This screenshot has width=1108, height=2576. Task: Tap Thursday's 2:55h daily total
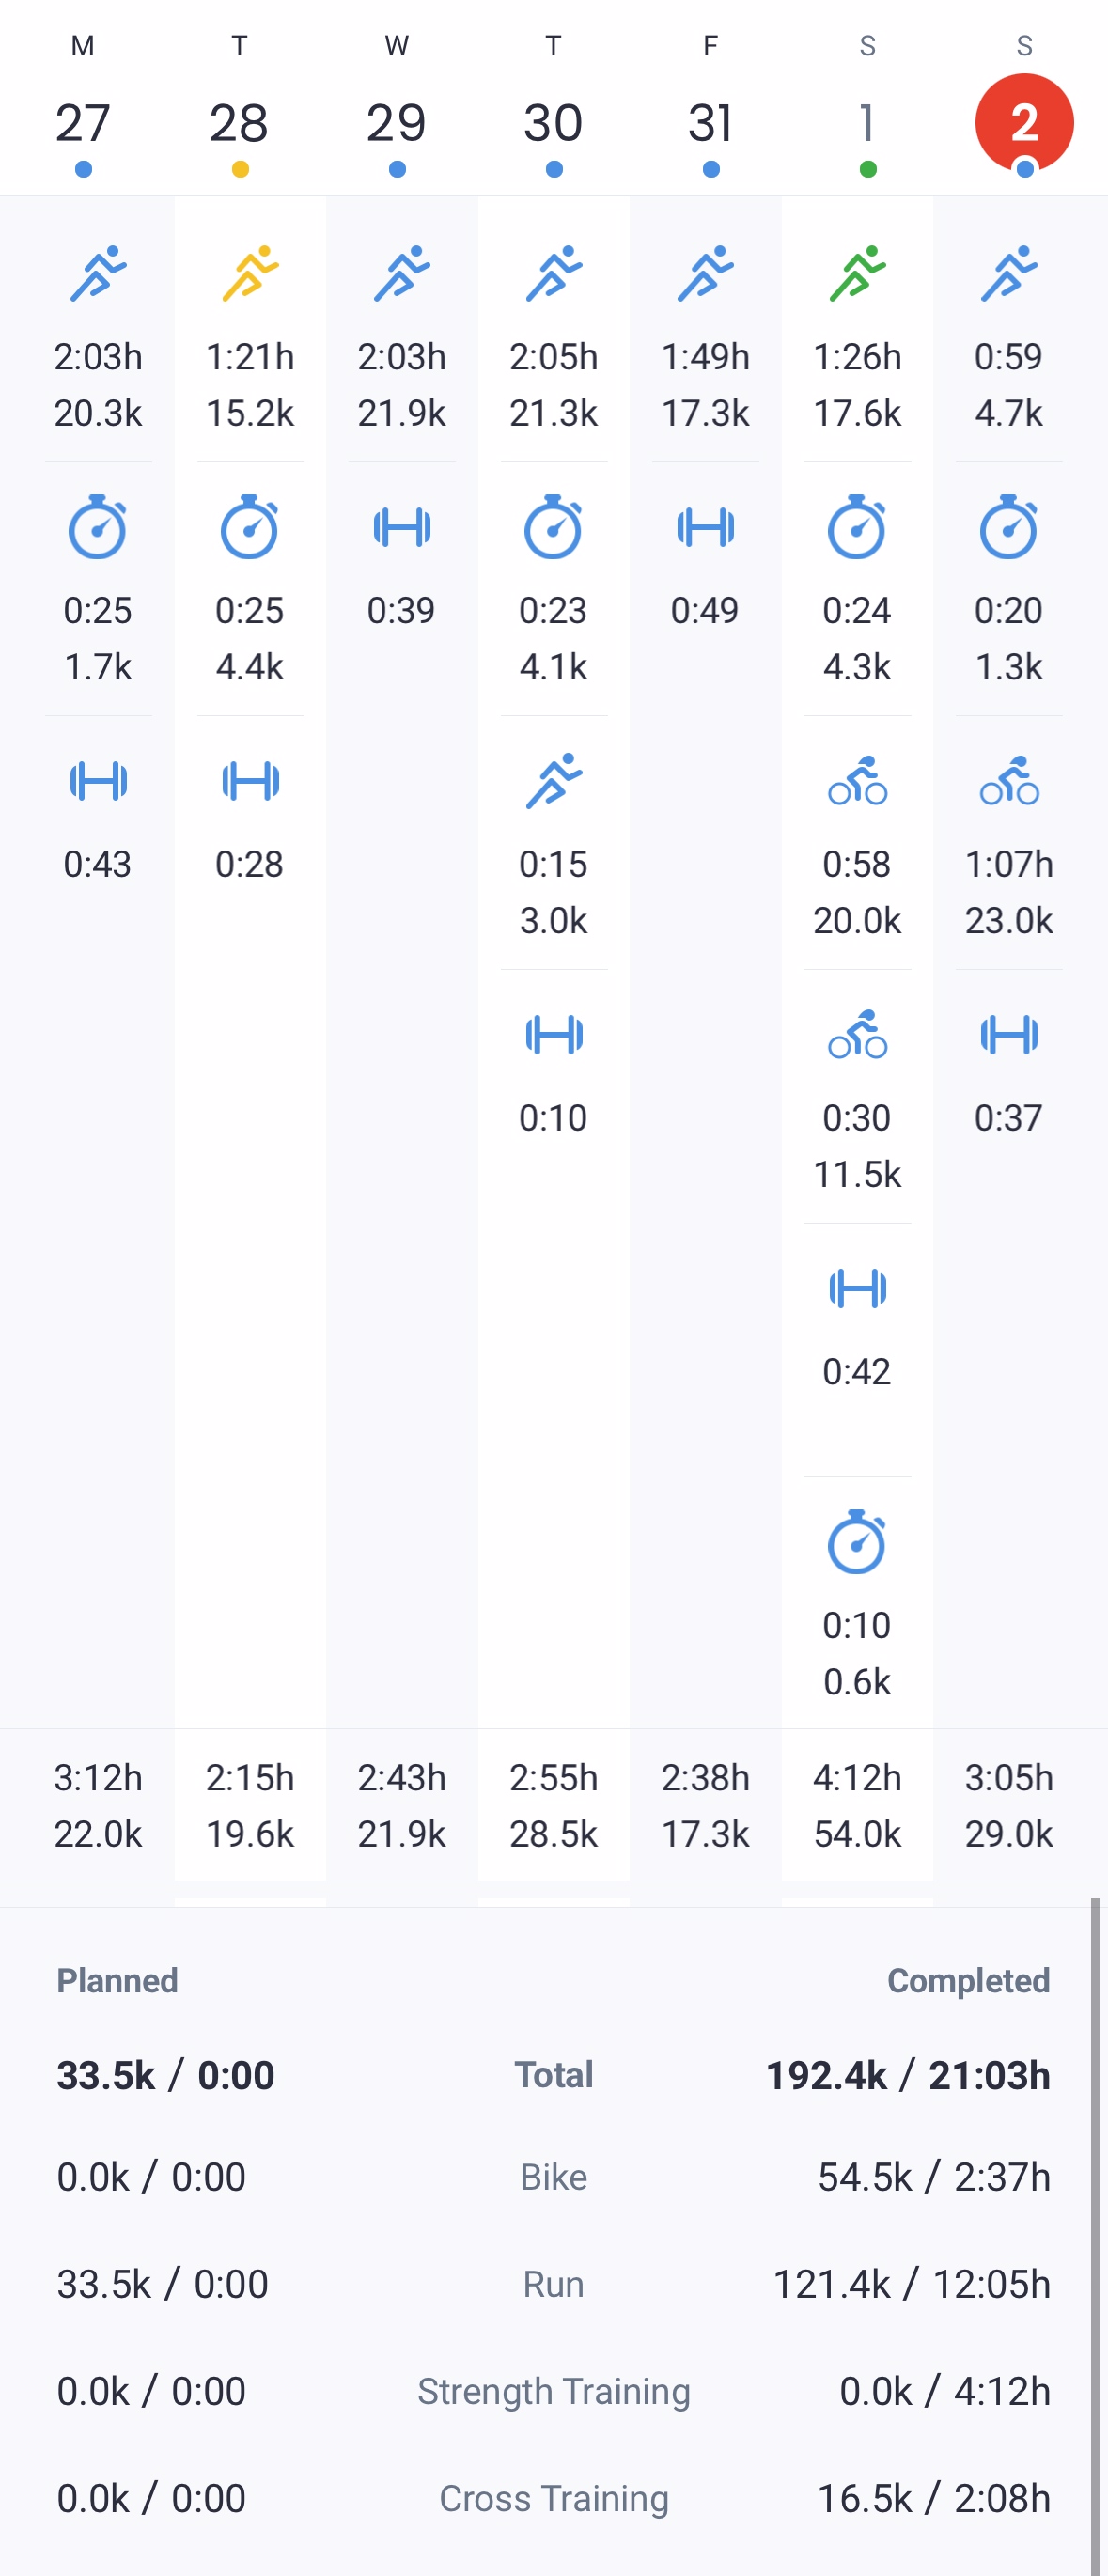click(x=554, y=1777)
